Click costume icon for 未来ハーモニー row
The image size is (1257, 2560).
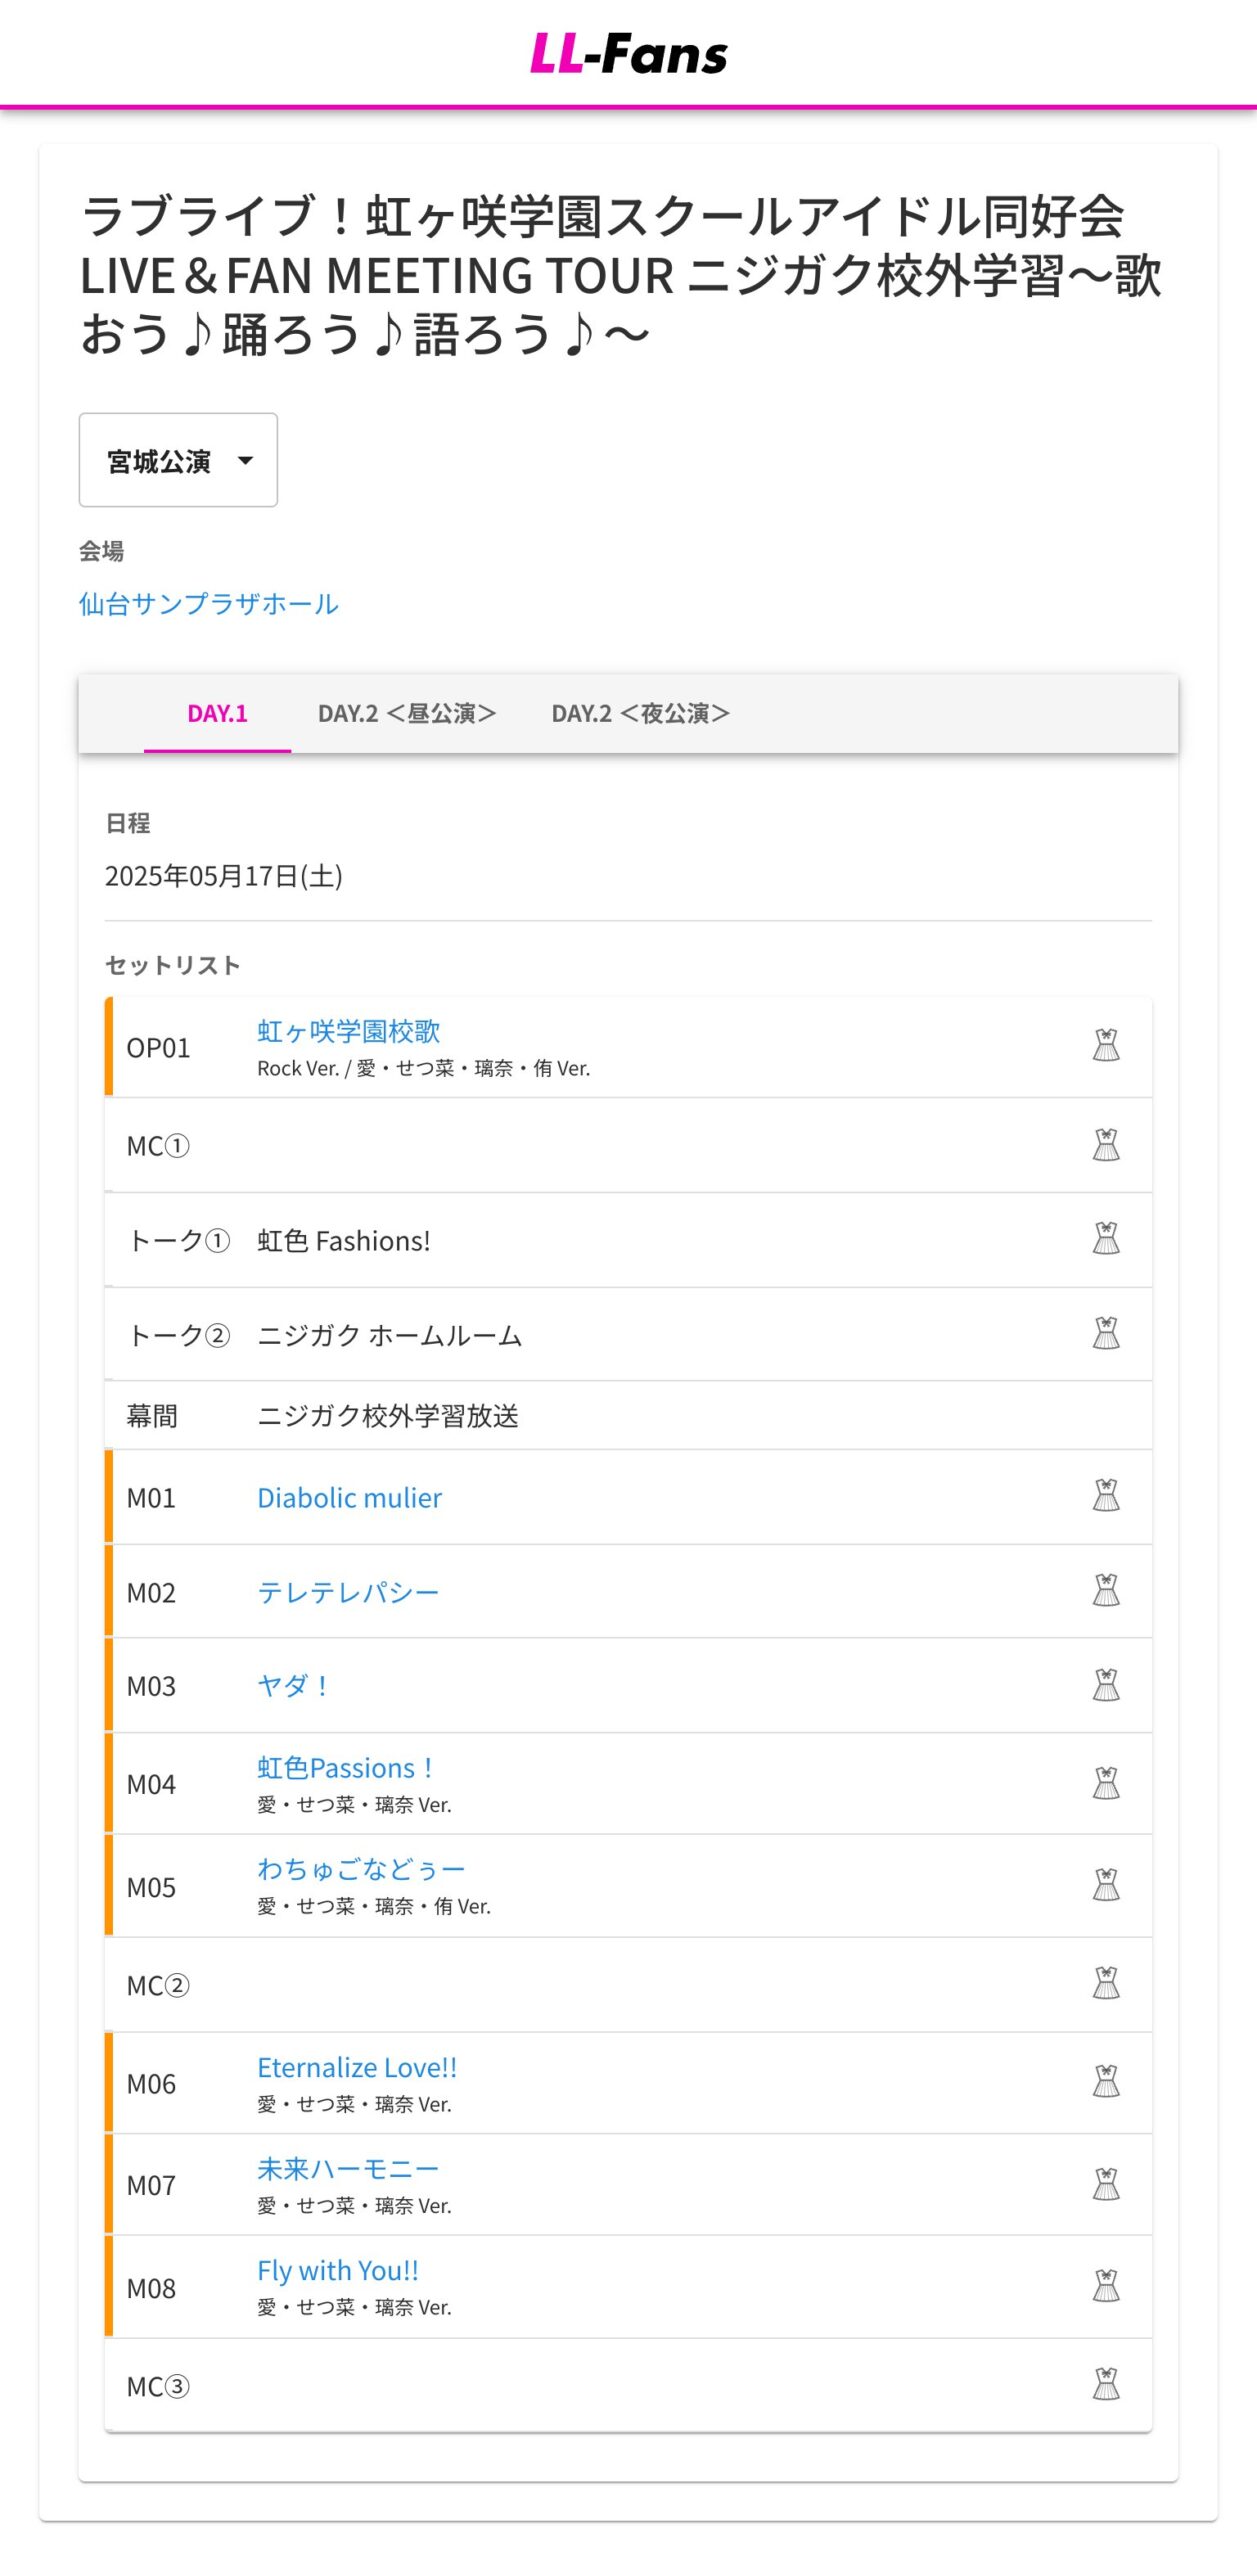pyautogui.click(x=1105, y=2185)
